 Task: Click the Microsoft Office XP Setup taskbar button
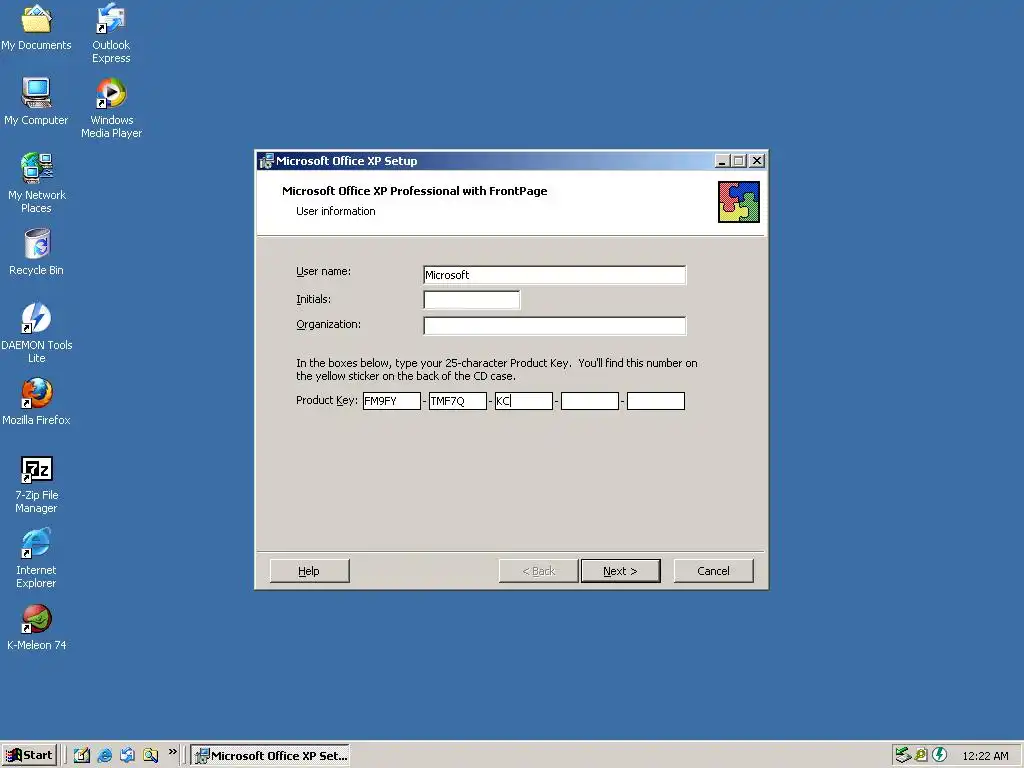pos(270,756)
